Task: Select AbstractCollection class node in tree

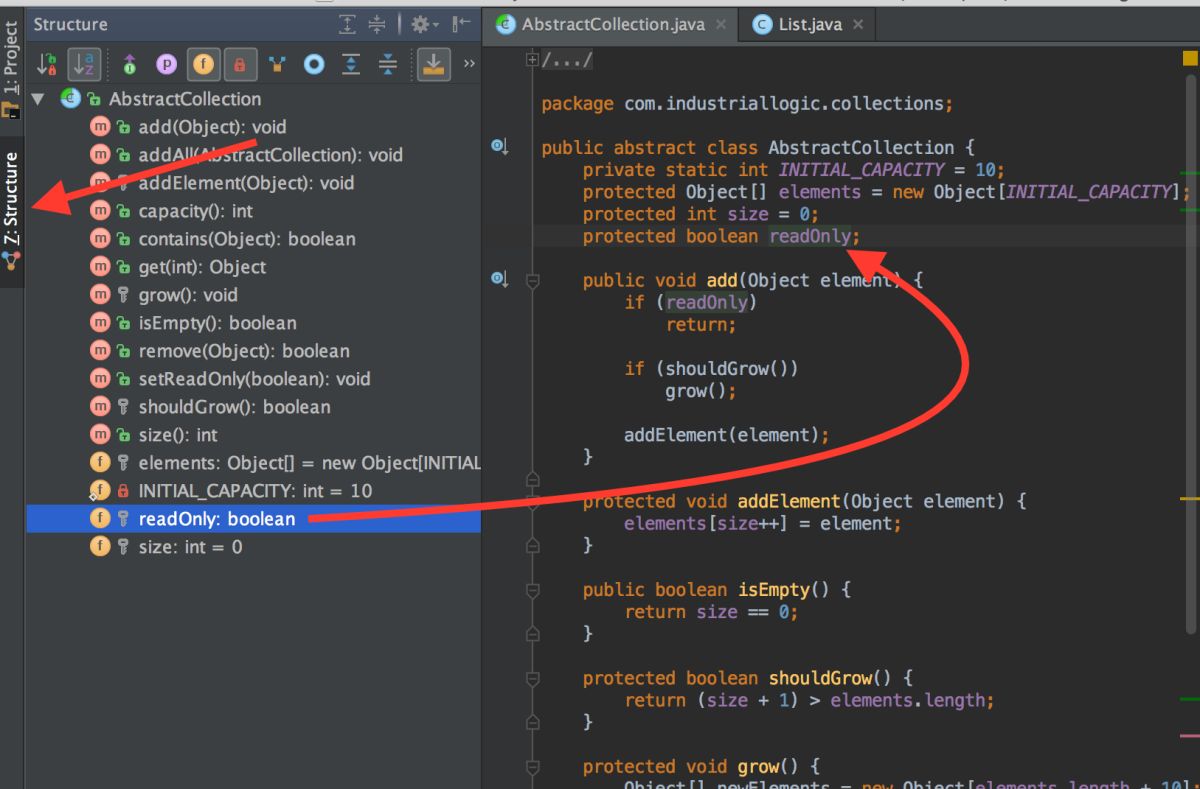Action: tap(185, 99)
